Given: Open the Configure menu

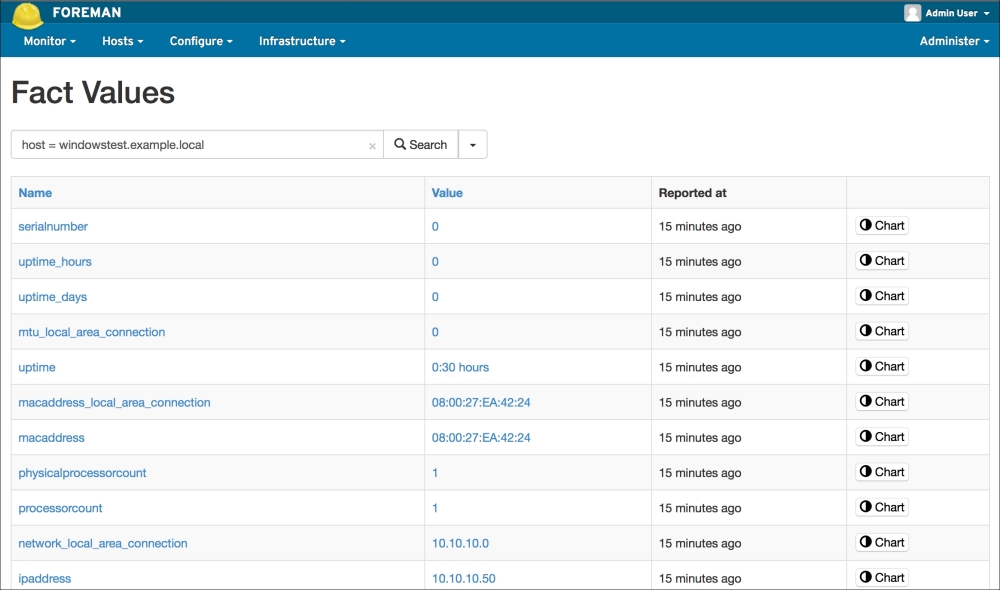Looking at the screenshot, I should pyautogui.click(x=201, y=41).
